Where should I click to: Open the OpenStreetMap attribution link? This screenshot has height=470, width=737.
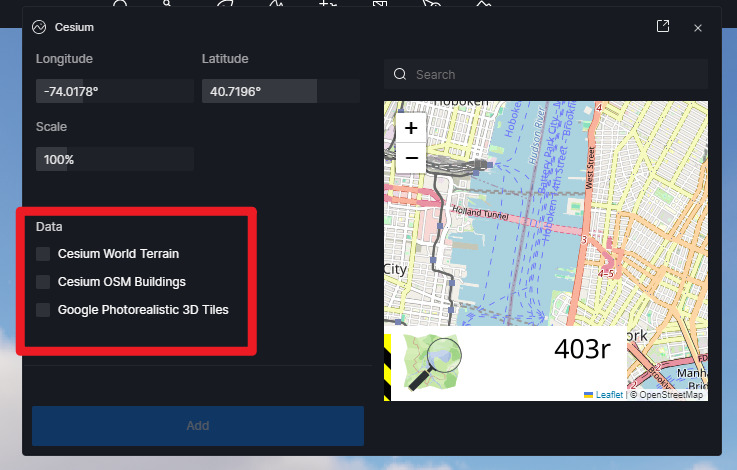[670, 395]
